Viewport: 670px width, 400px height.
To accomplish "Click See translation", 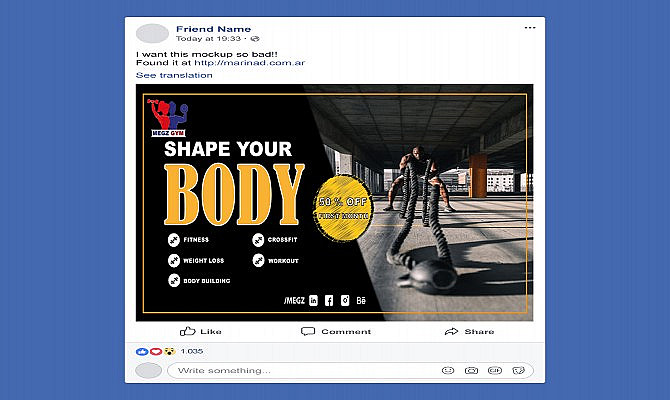I will tap(174, 75).
